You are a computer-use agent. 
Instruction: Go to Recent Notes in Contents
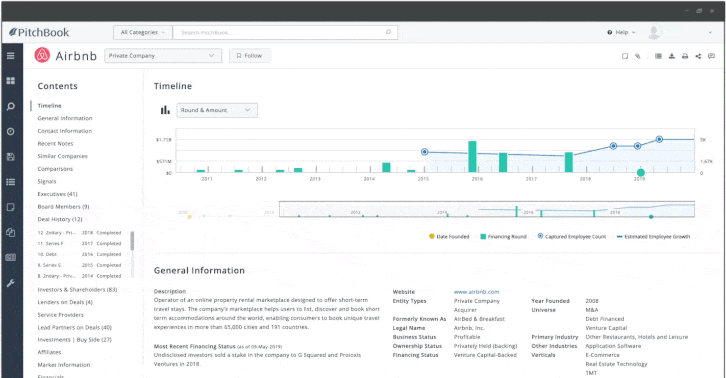[56, 144]
